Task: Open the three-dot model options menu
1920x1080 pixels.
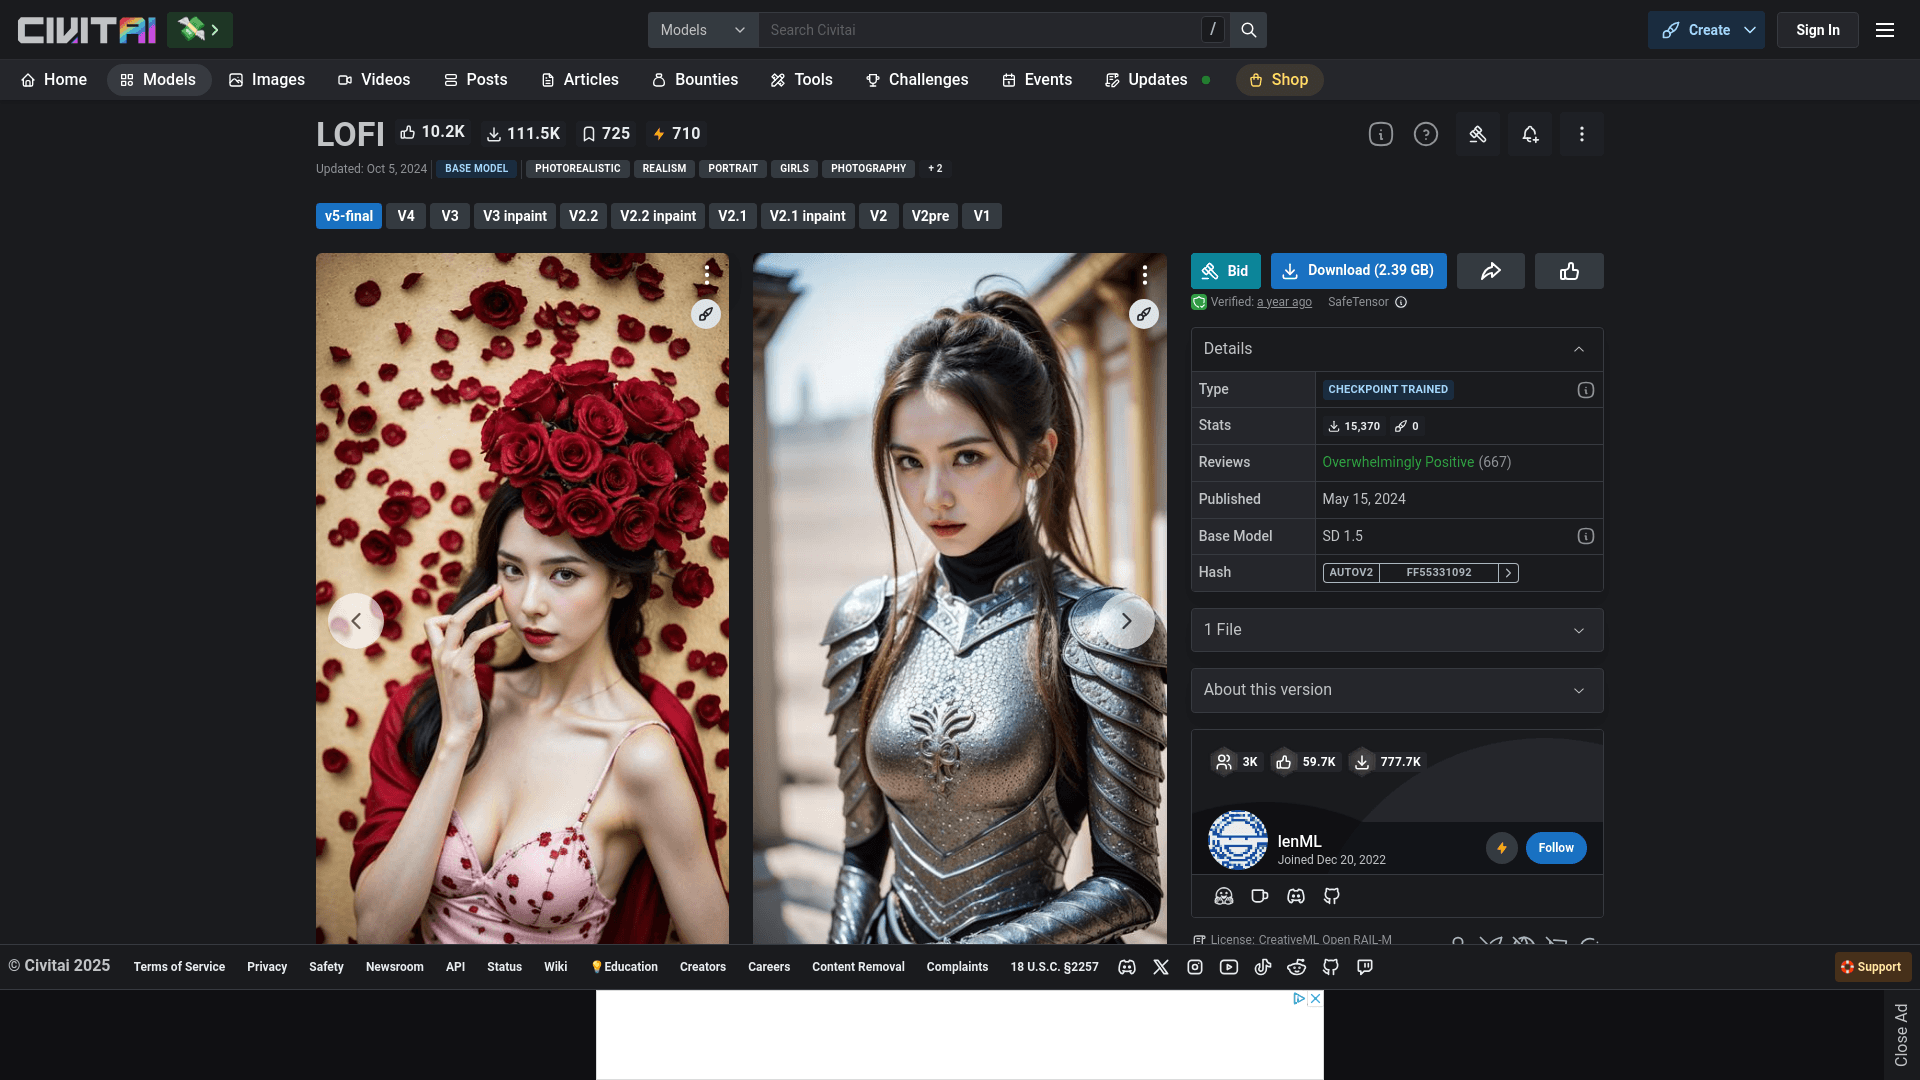Action: [1581, 134]
